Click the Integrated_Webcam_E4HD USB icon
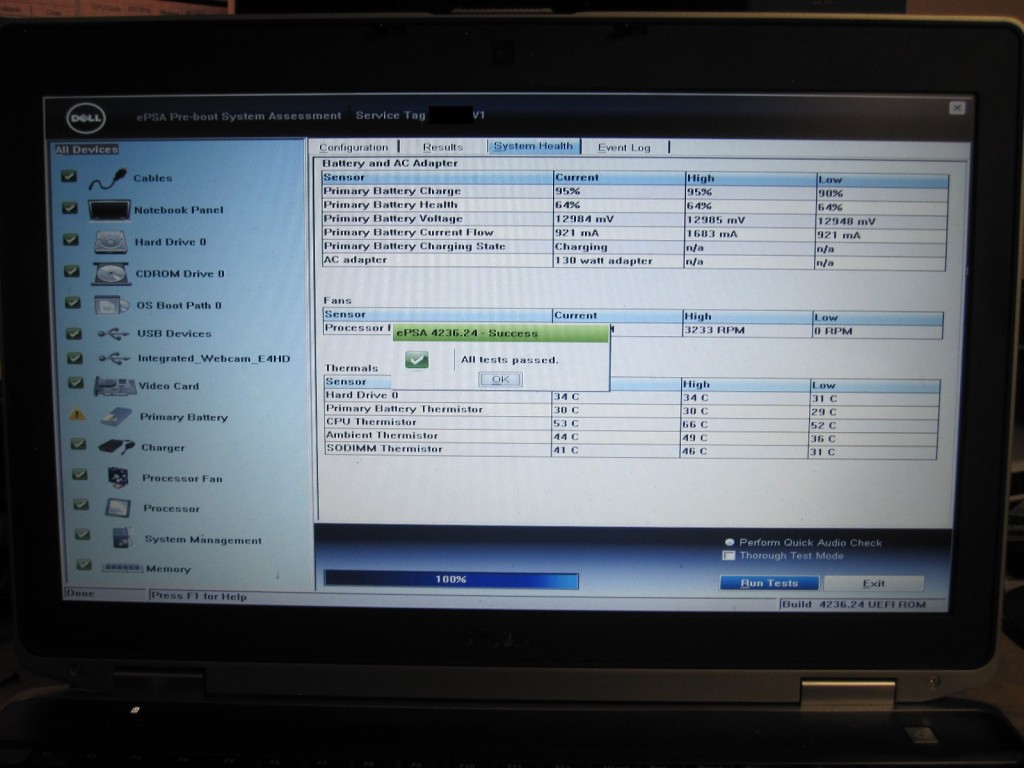 pyautogui.click(x=114, y=359)
